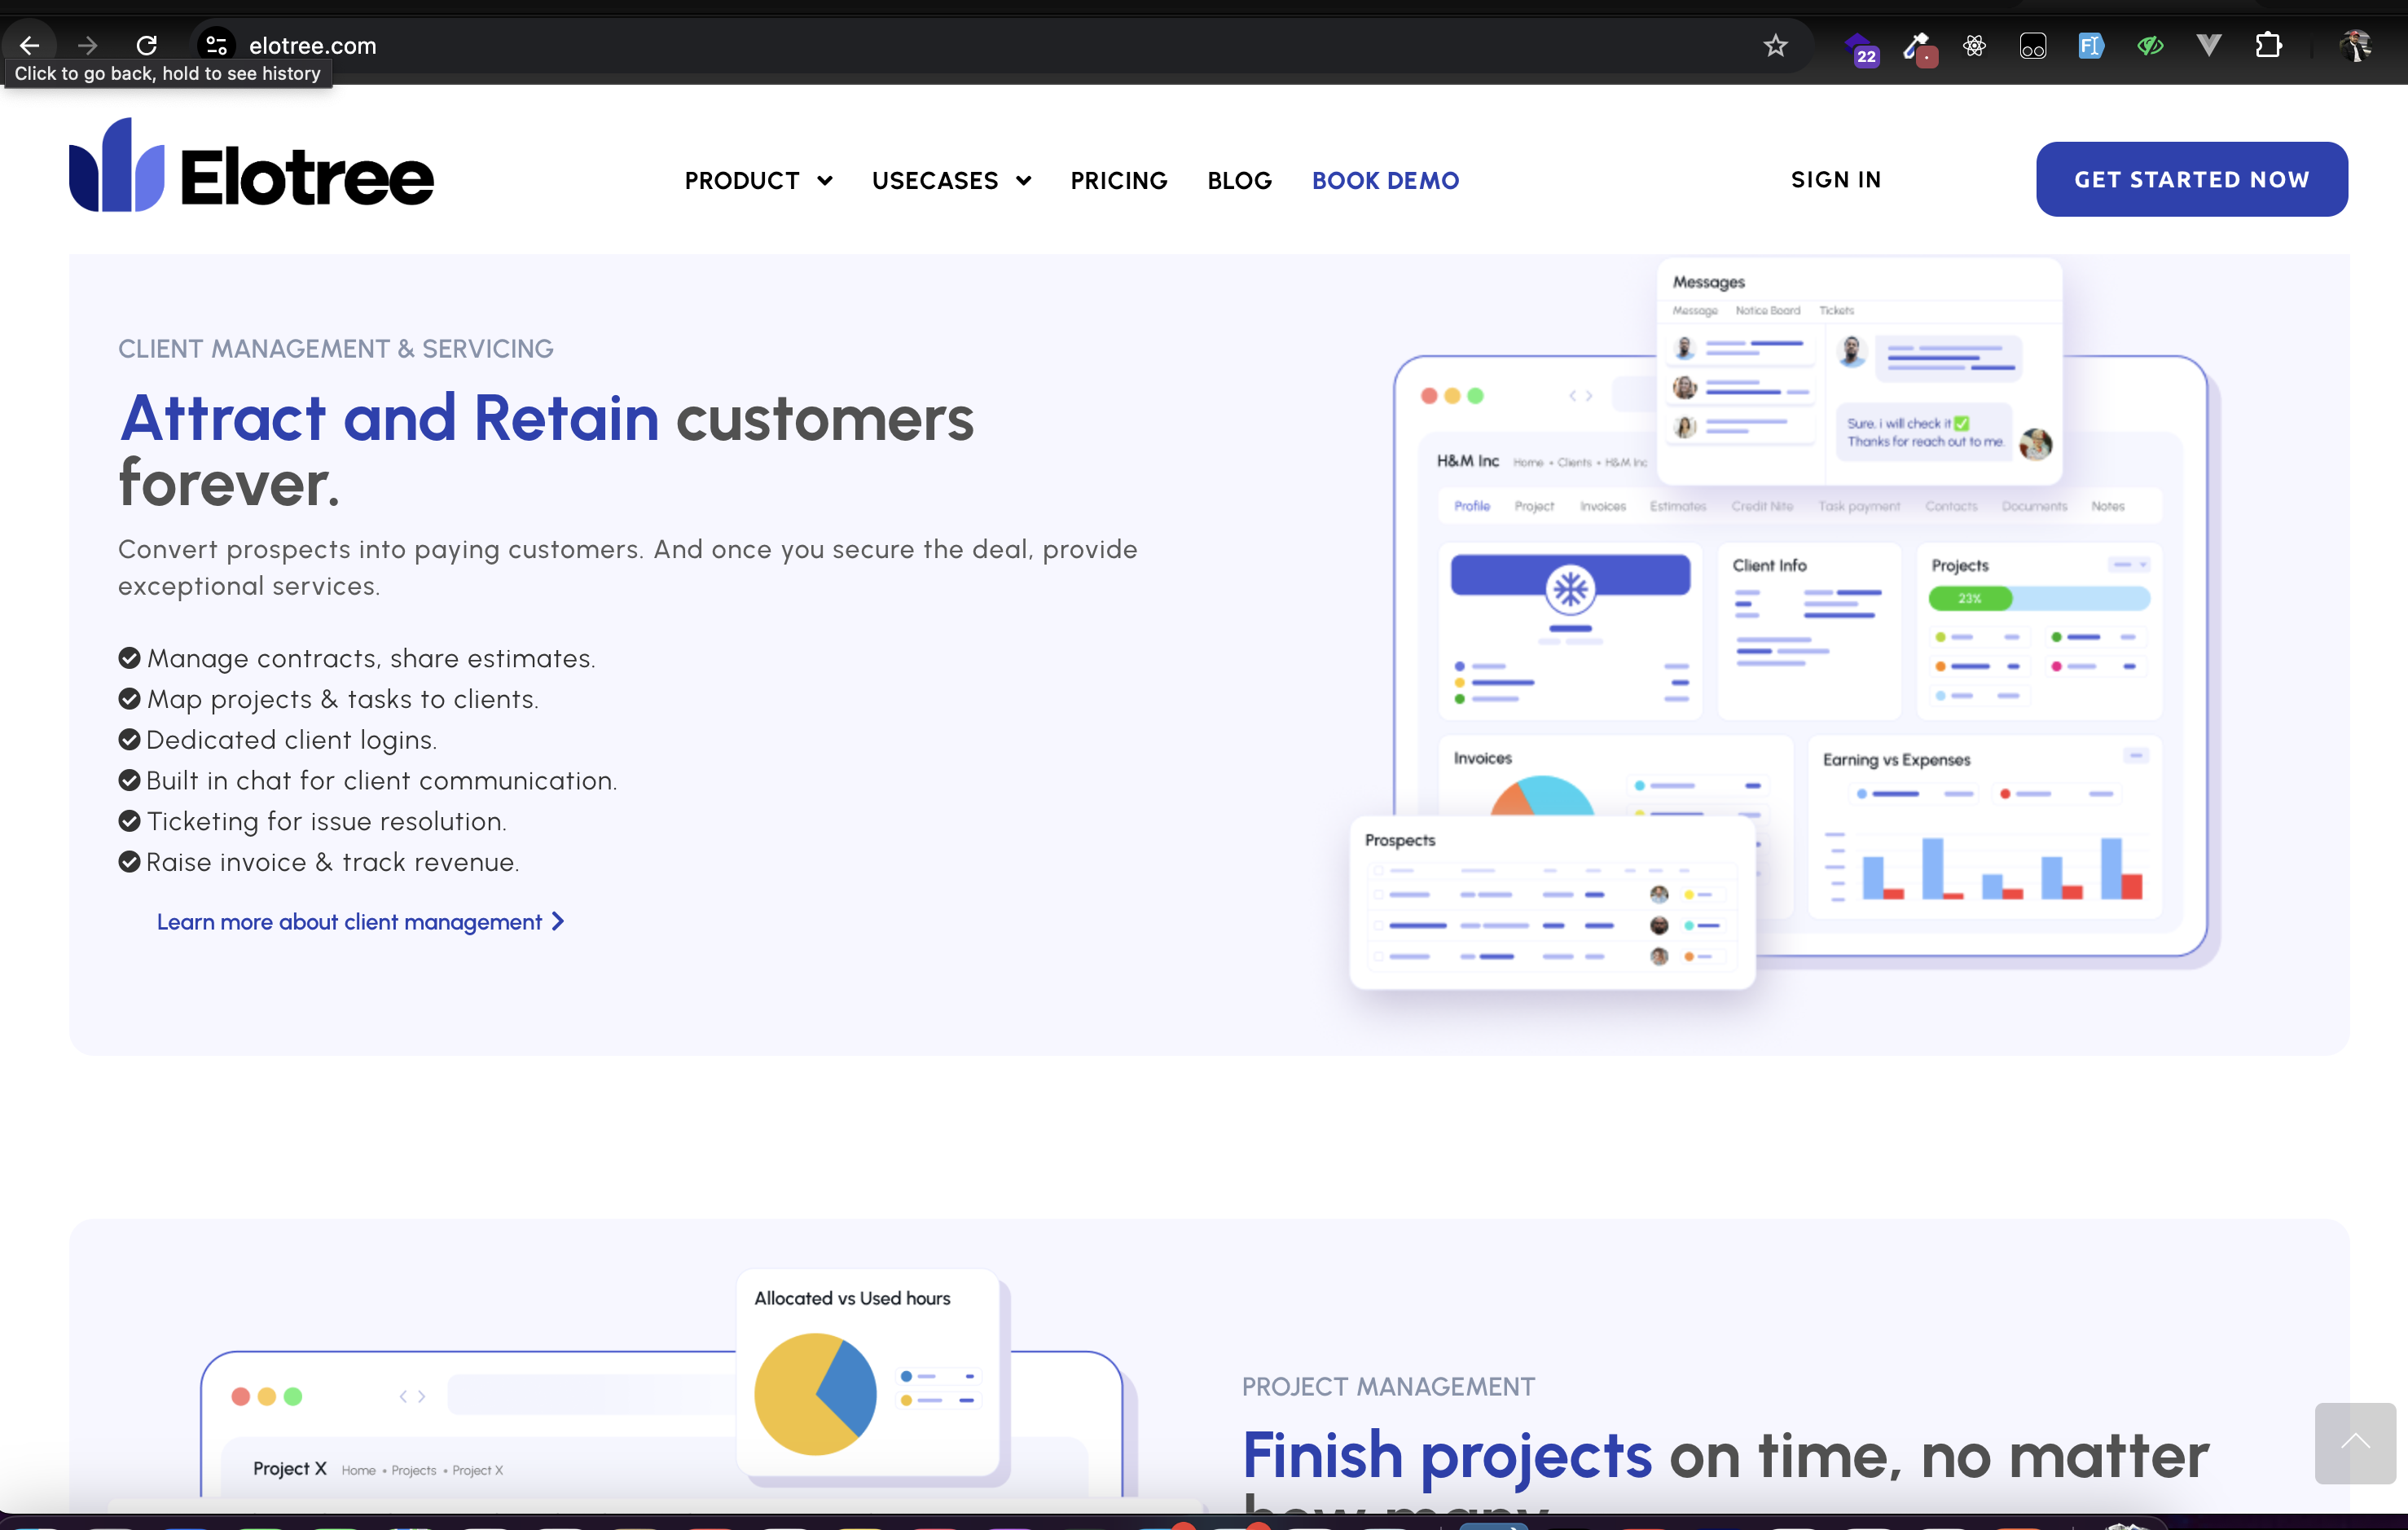Go back using the browser back arrow
Viewport: 2408px width, 1530px height.
click(x=29, y=45)
